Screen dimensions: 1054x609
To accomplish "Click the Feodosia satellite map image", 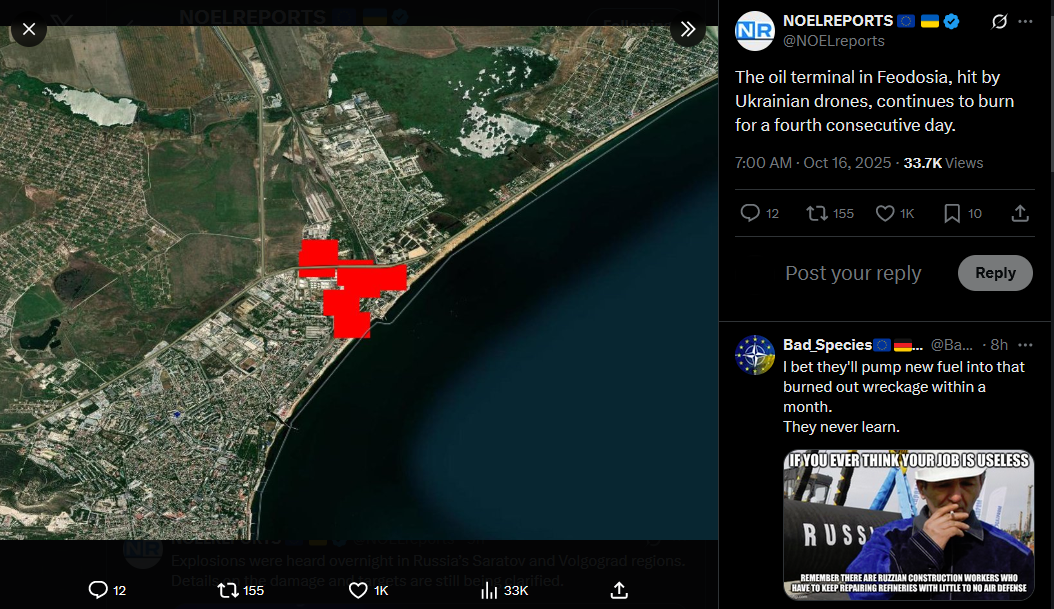I will click(359, 283).
